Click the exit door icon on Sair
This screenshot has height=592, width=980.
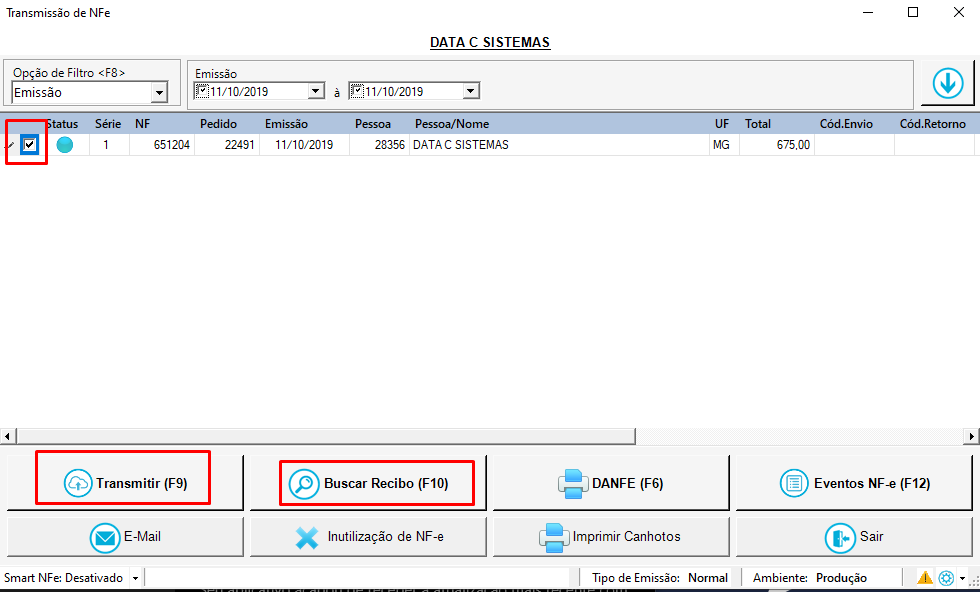(839, 537)
